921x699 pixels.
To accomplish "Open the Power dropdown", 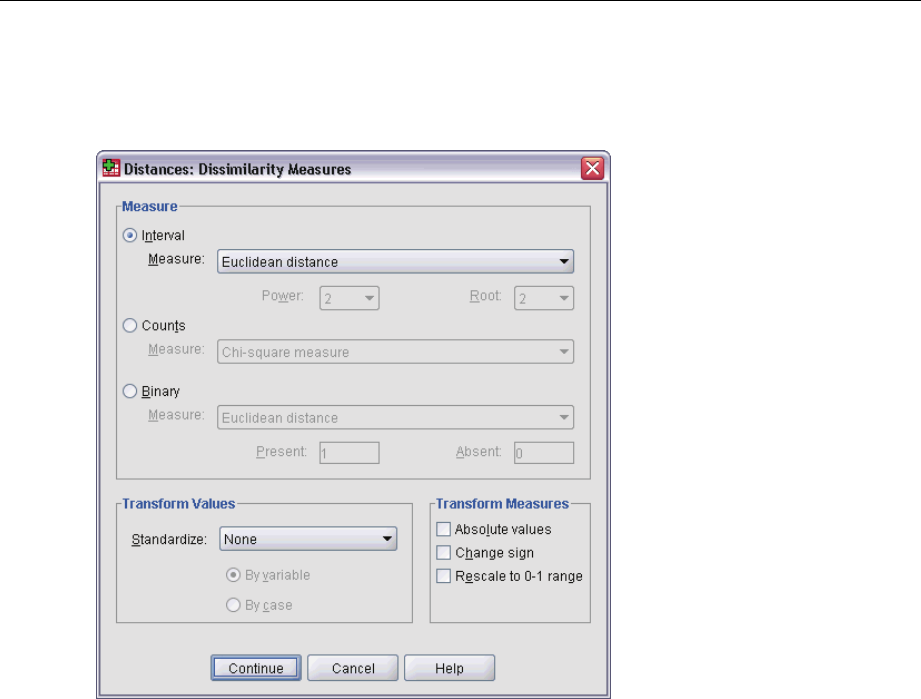I will coord(349,298).
